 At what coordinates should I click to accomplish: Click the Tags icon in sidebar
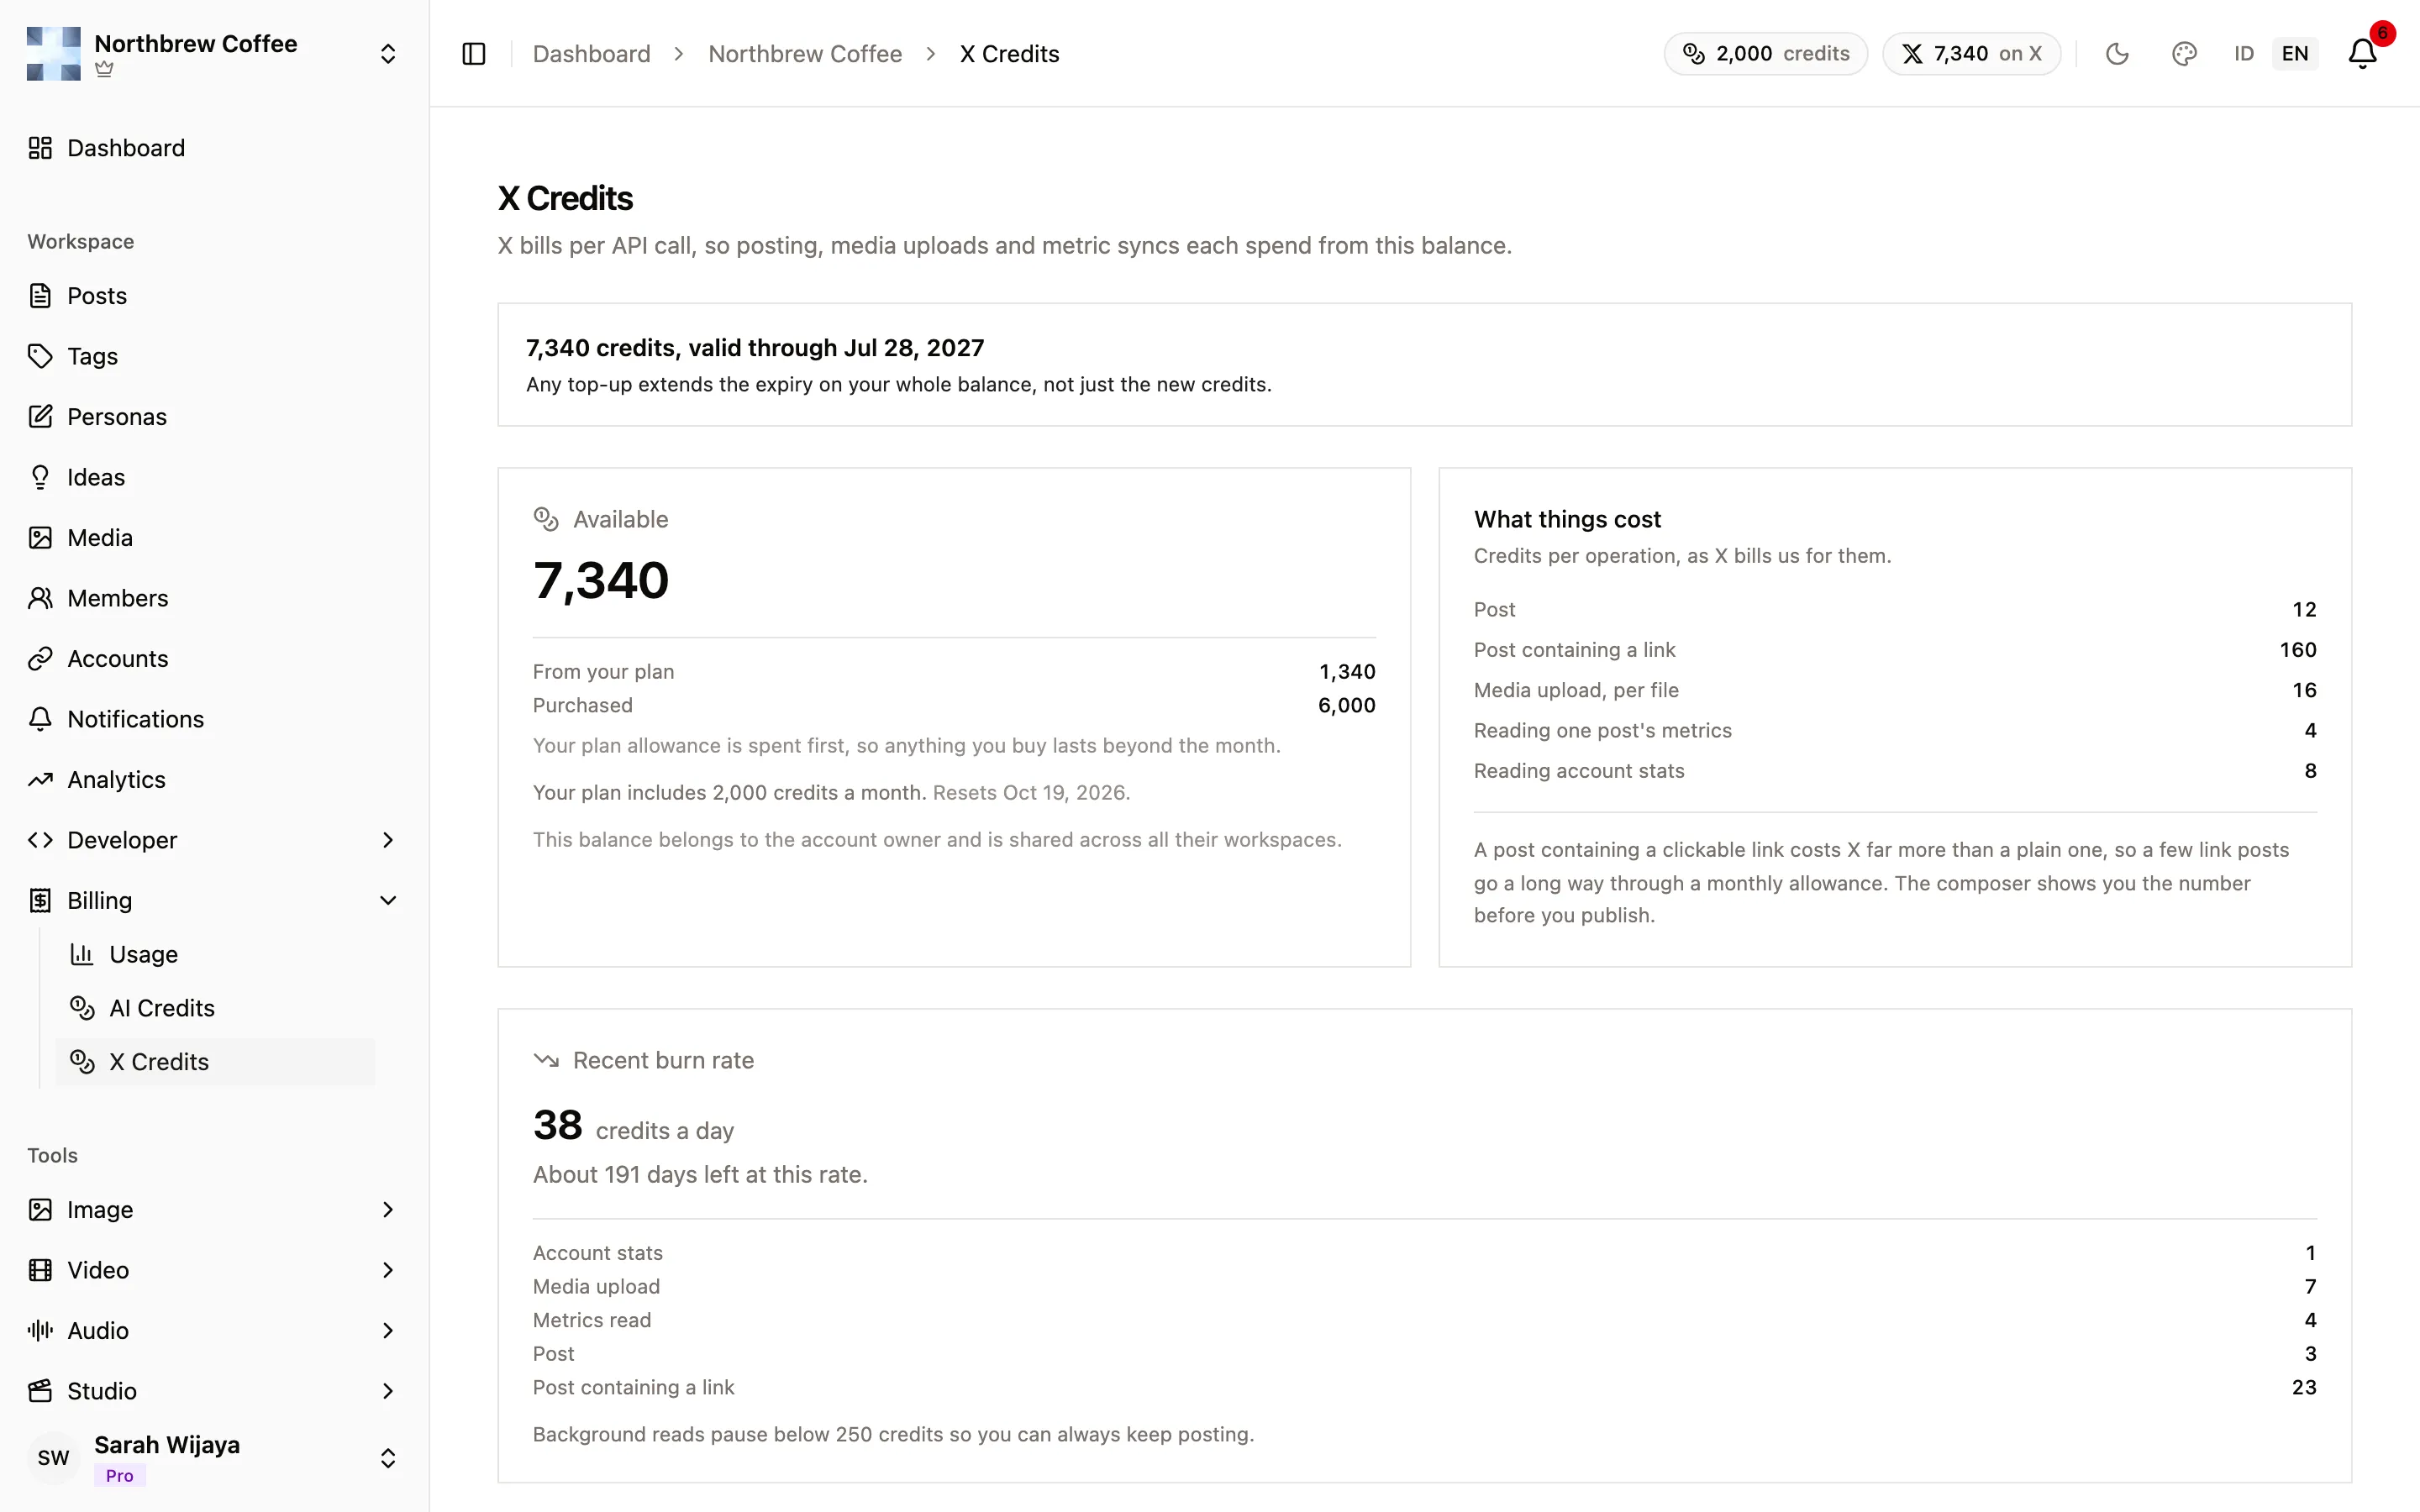tap(40, 356)
